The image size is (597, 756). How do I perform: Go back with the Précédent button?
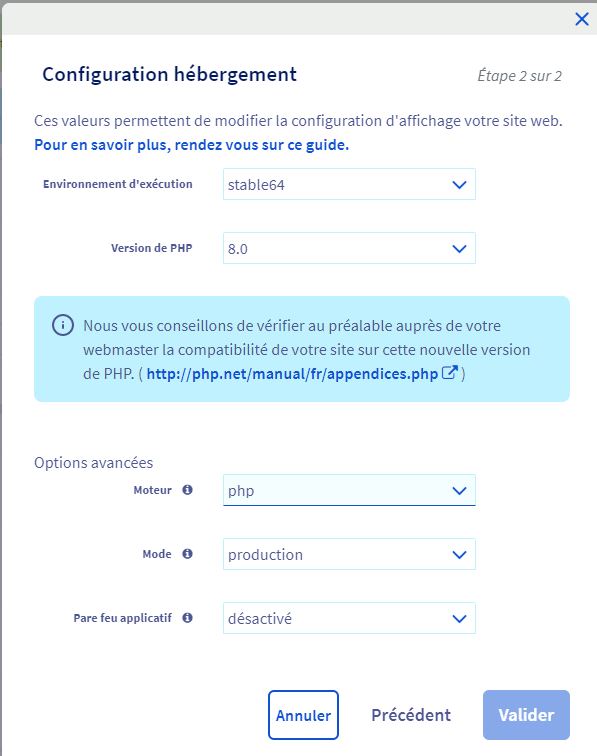click(411, 715)
